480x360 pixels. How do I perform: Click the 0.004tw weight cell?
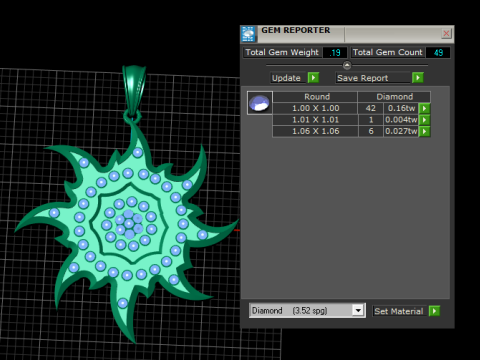tap(401, 120)
